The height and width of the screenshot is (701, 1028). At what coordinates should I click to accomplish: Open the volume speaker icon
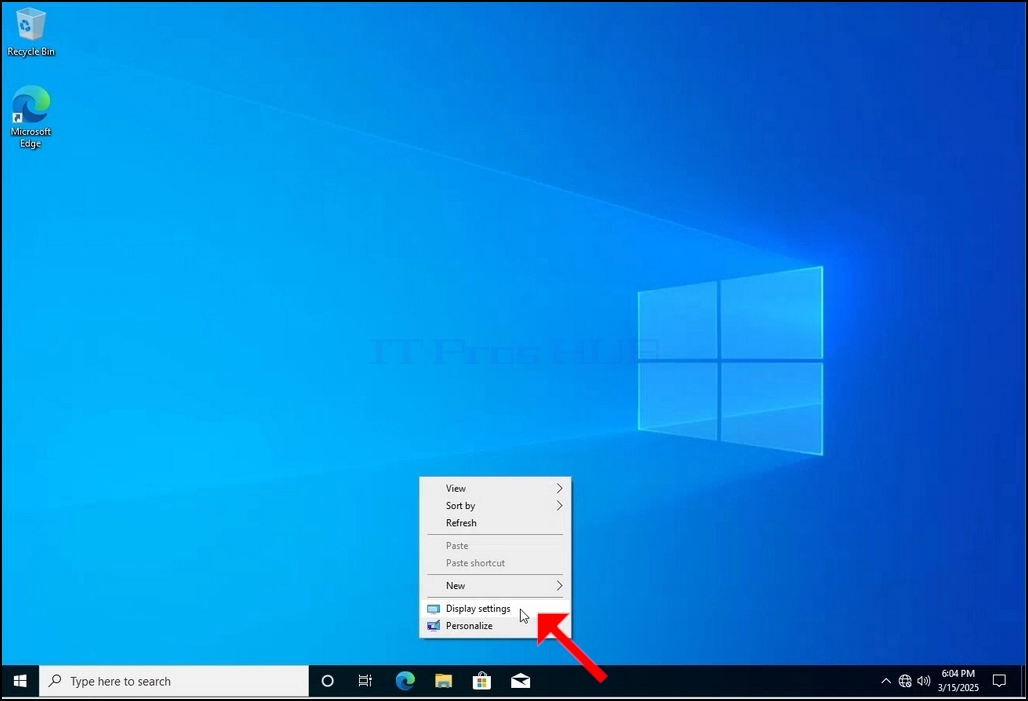click(x=924, y=681)
